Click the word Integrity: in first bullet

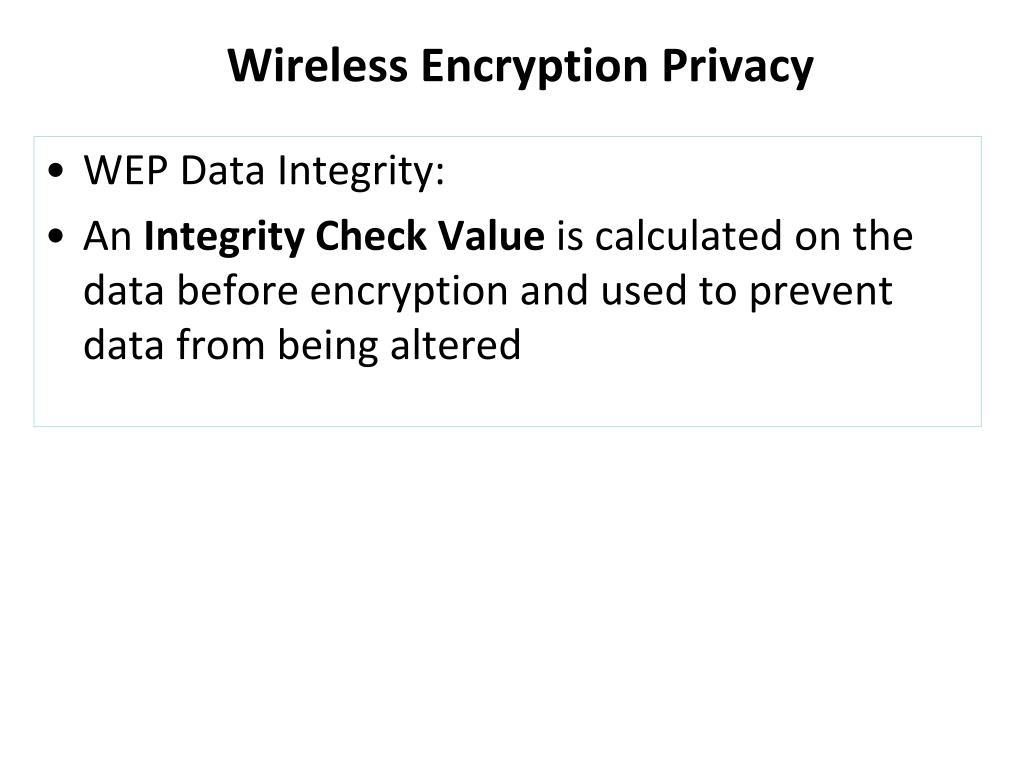360,171
